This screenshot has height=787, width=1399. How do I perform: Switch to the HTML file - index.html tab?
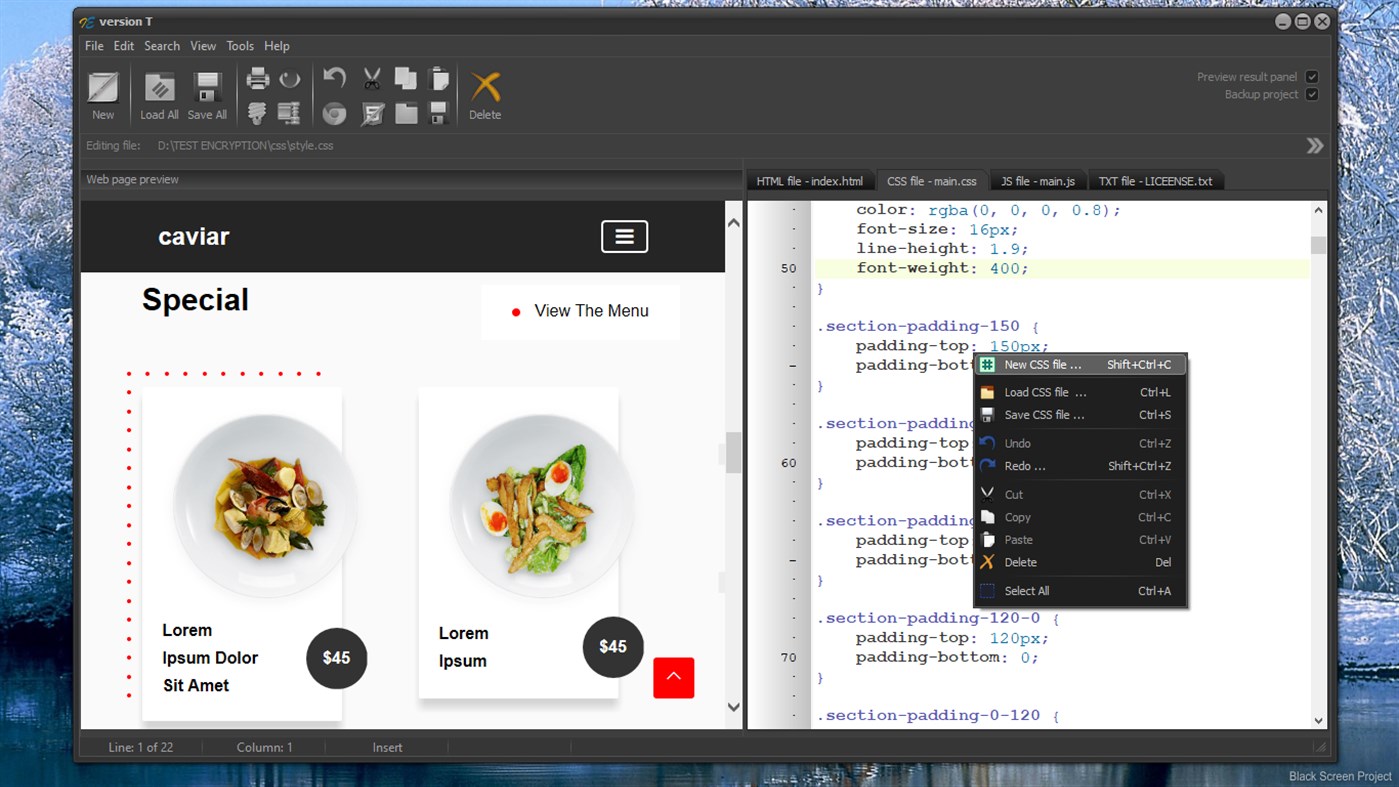pos(809,181)
